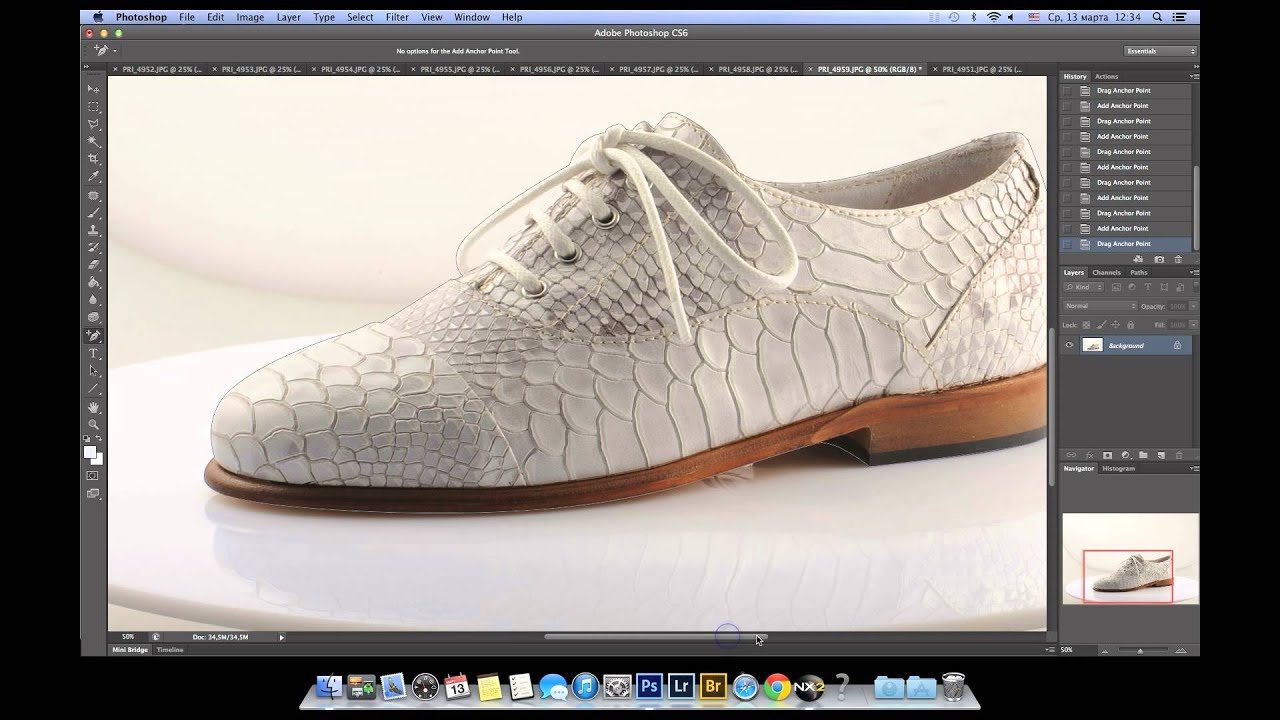Select the Healing Brush tool
Screen dimensions: 1280x720
click(94, 195)
